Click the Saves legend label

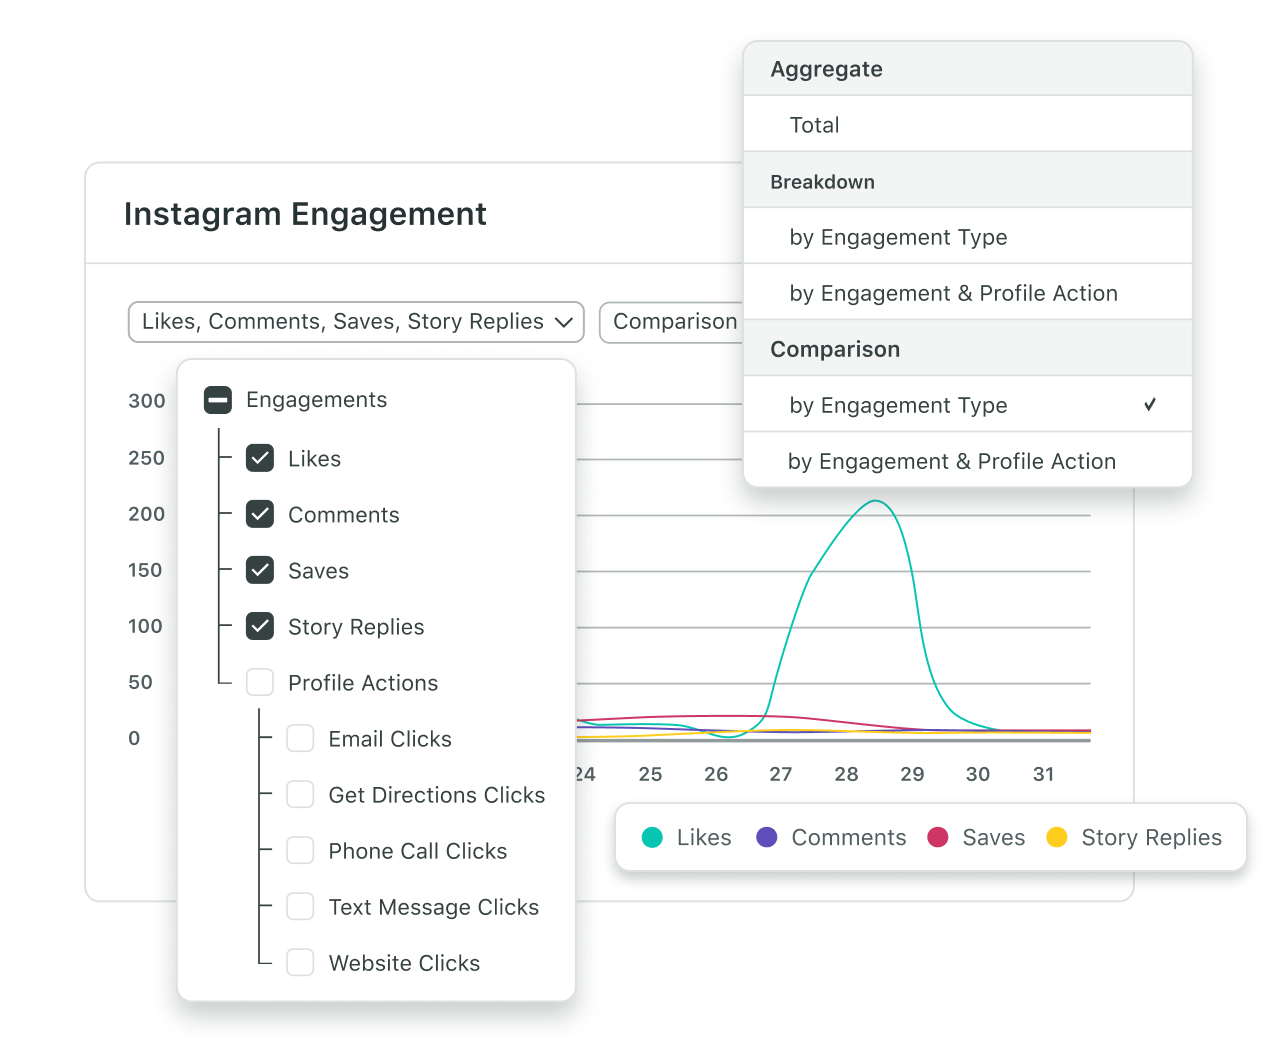coord(994,837)
